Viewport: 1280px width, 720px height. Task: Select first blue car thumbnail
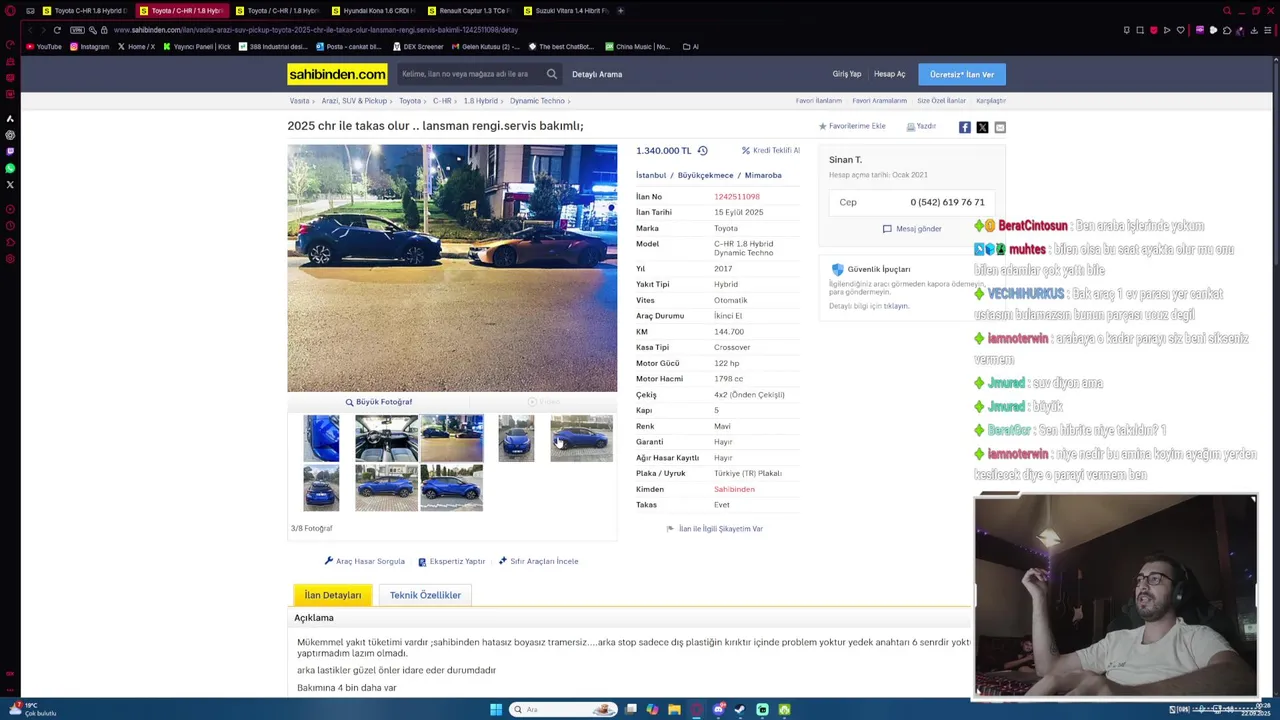[x=321, y=438]
